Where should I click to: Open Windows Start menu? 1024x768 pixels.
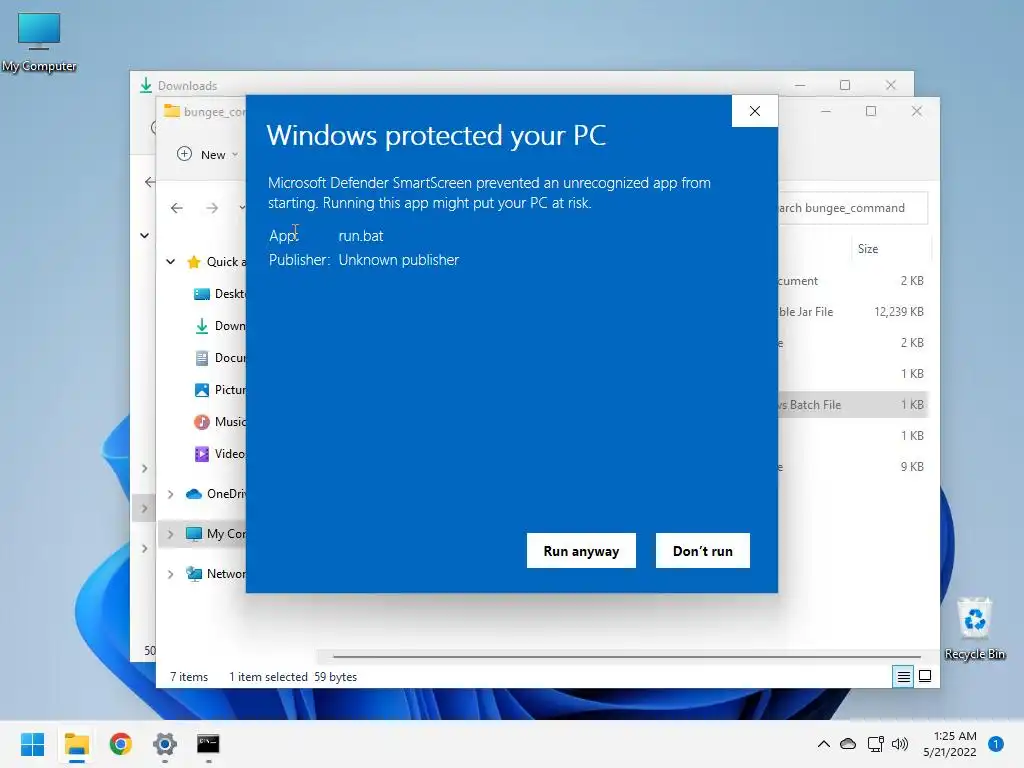[32, 744]
